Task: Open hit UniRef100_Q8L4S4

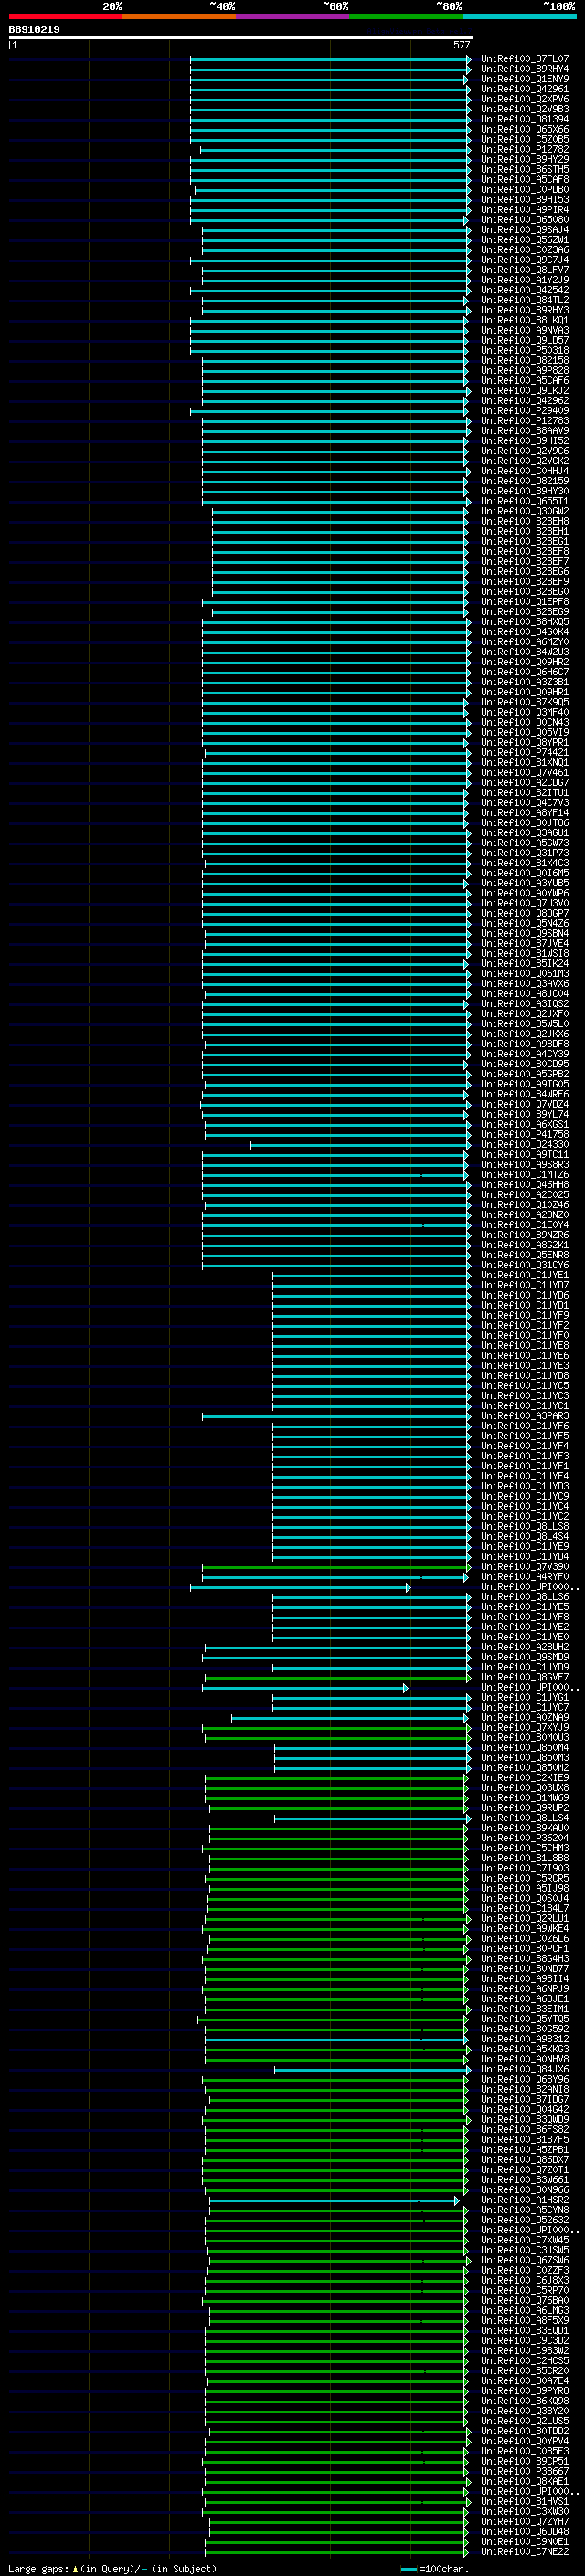Action: tap(524, 1537)
